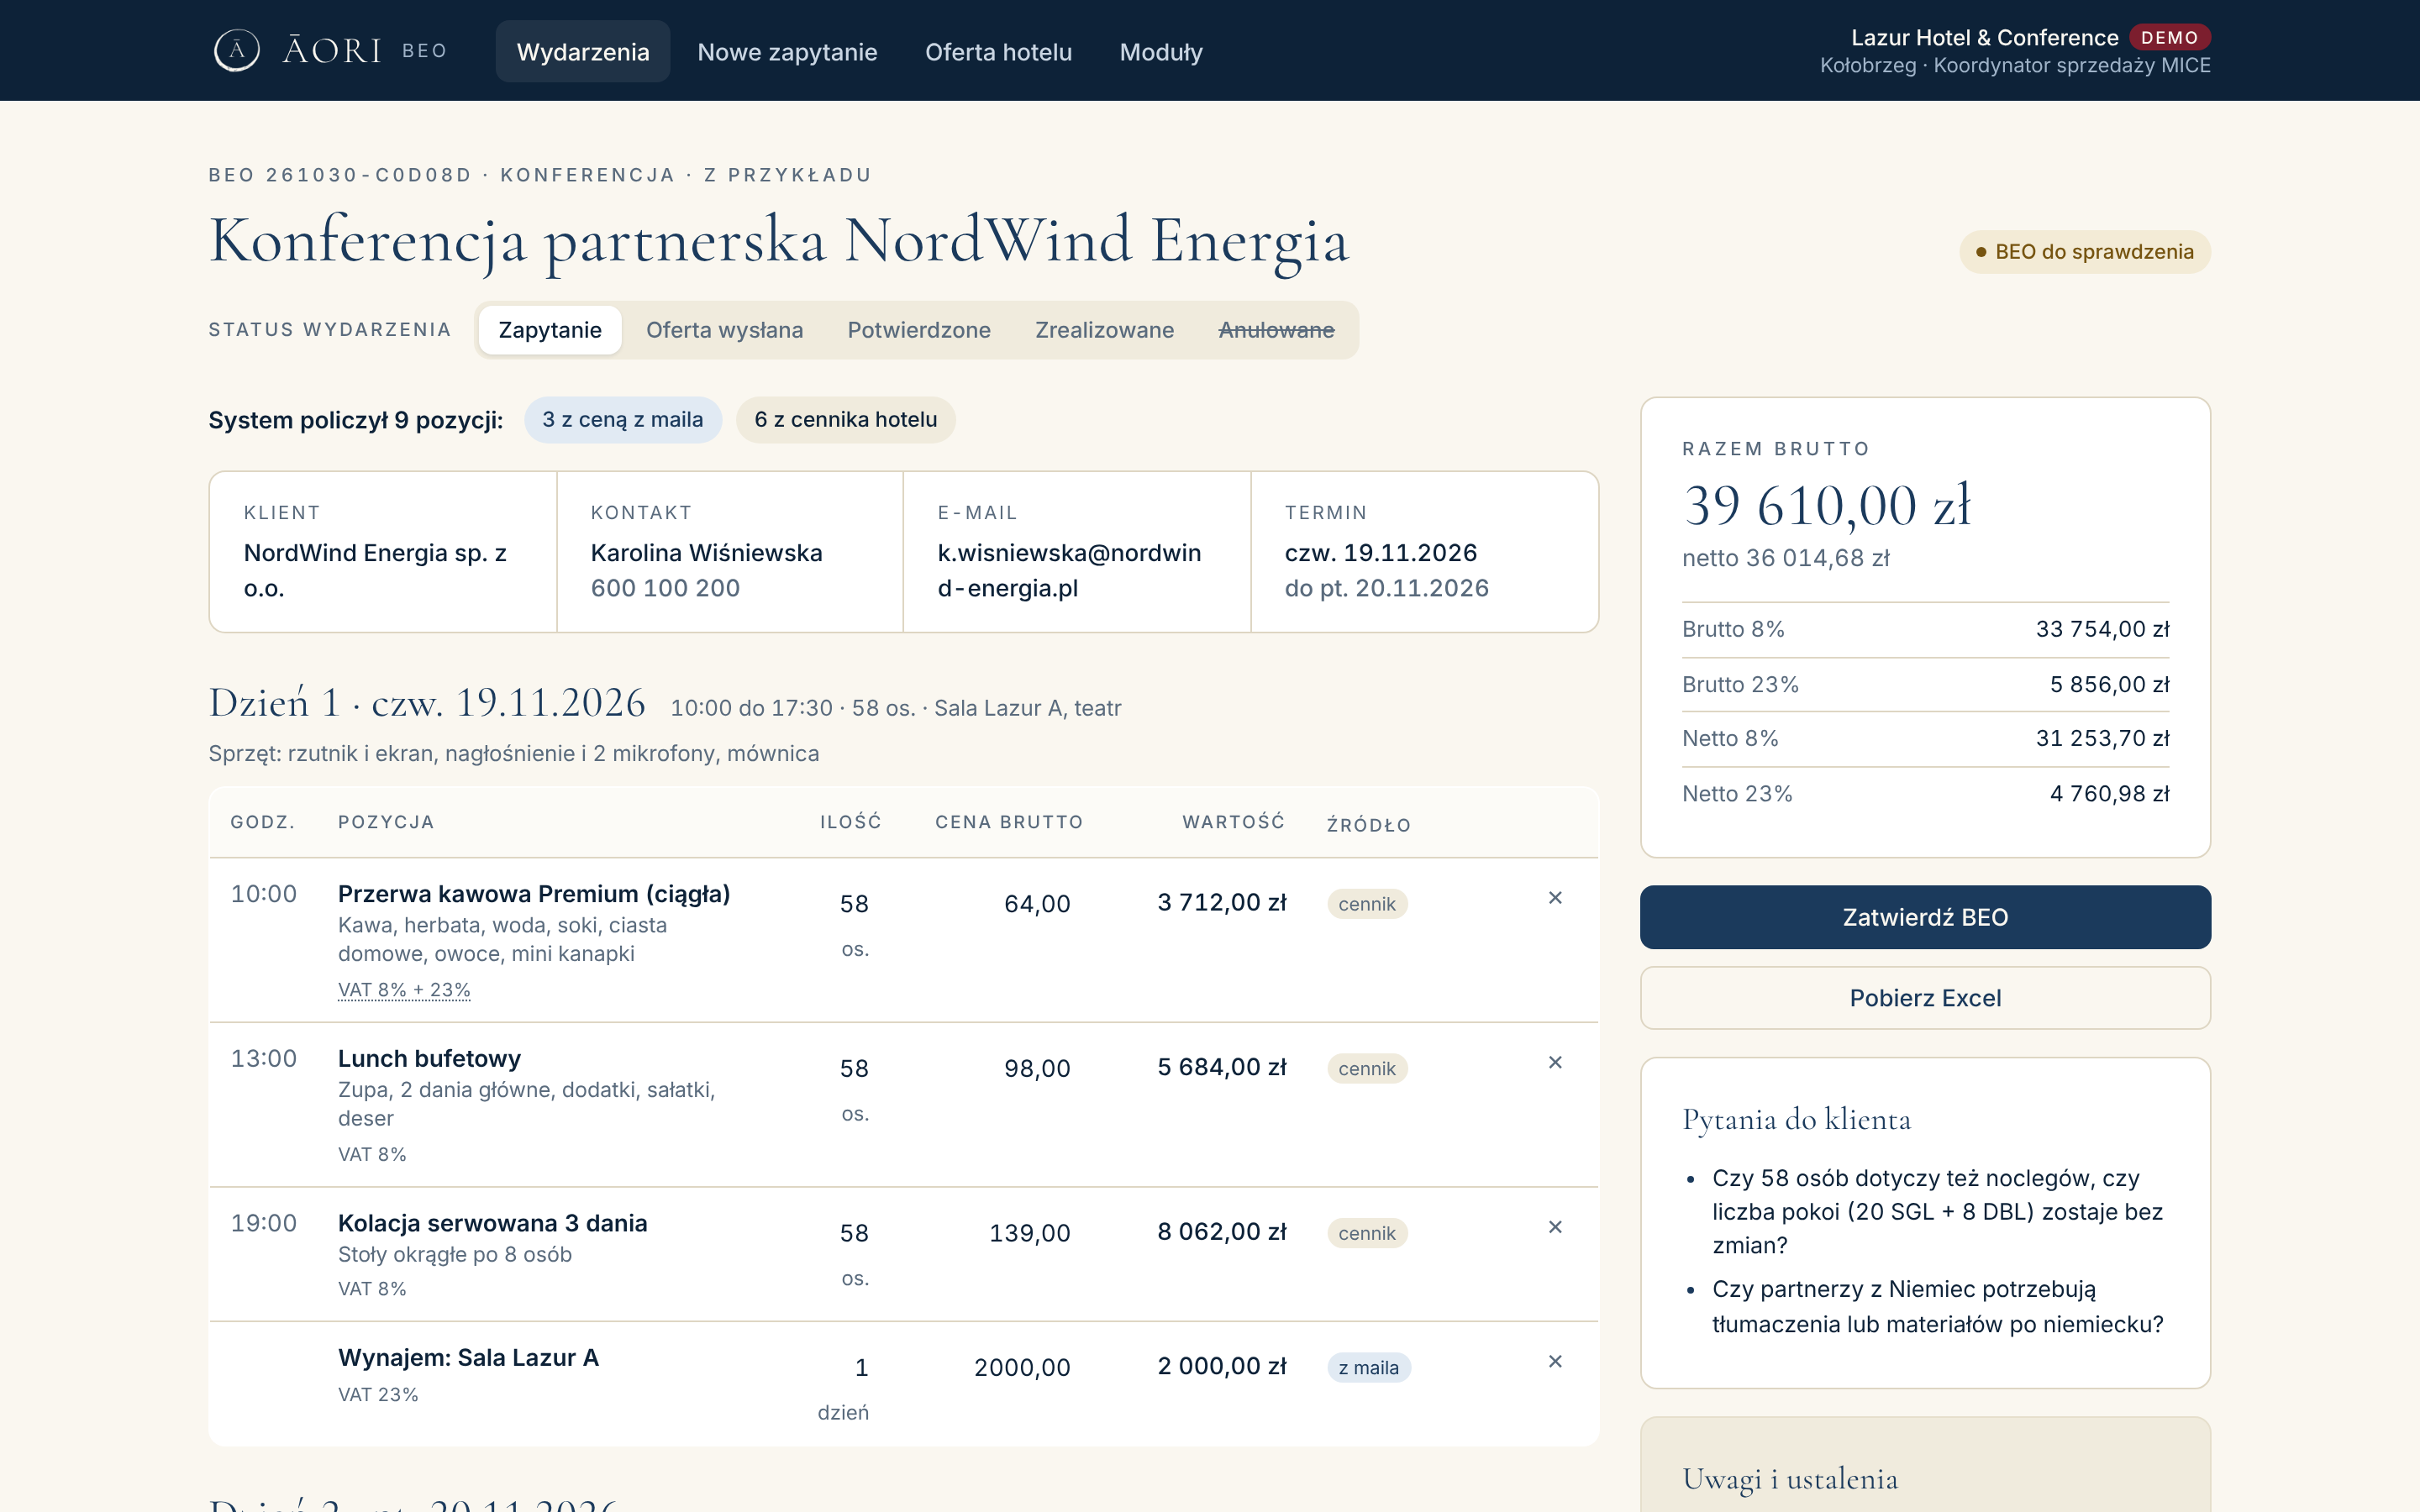Click the 'Brutto 23%' summary row

coord(1925,685)
